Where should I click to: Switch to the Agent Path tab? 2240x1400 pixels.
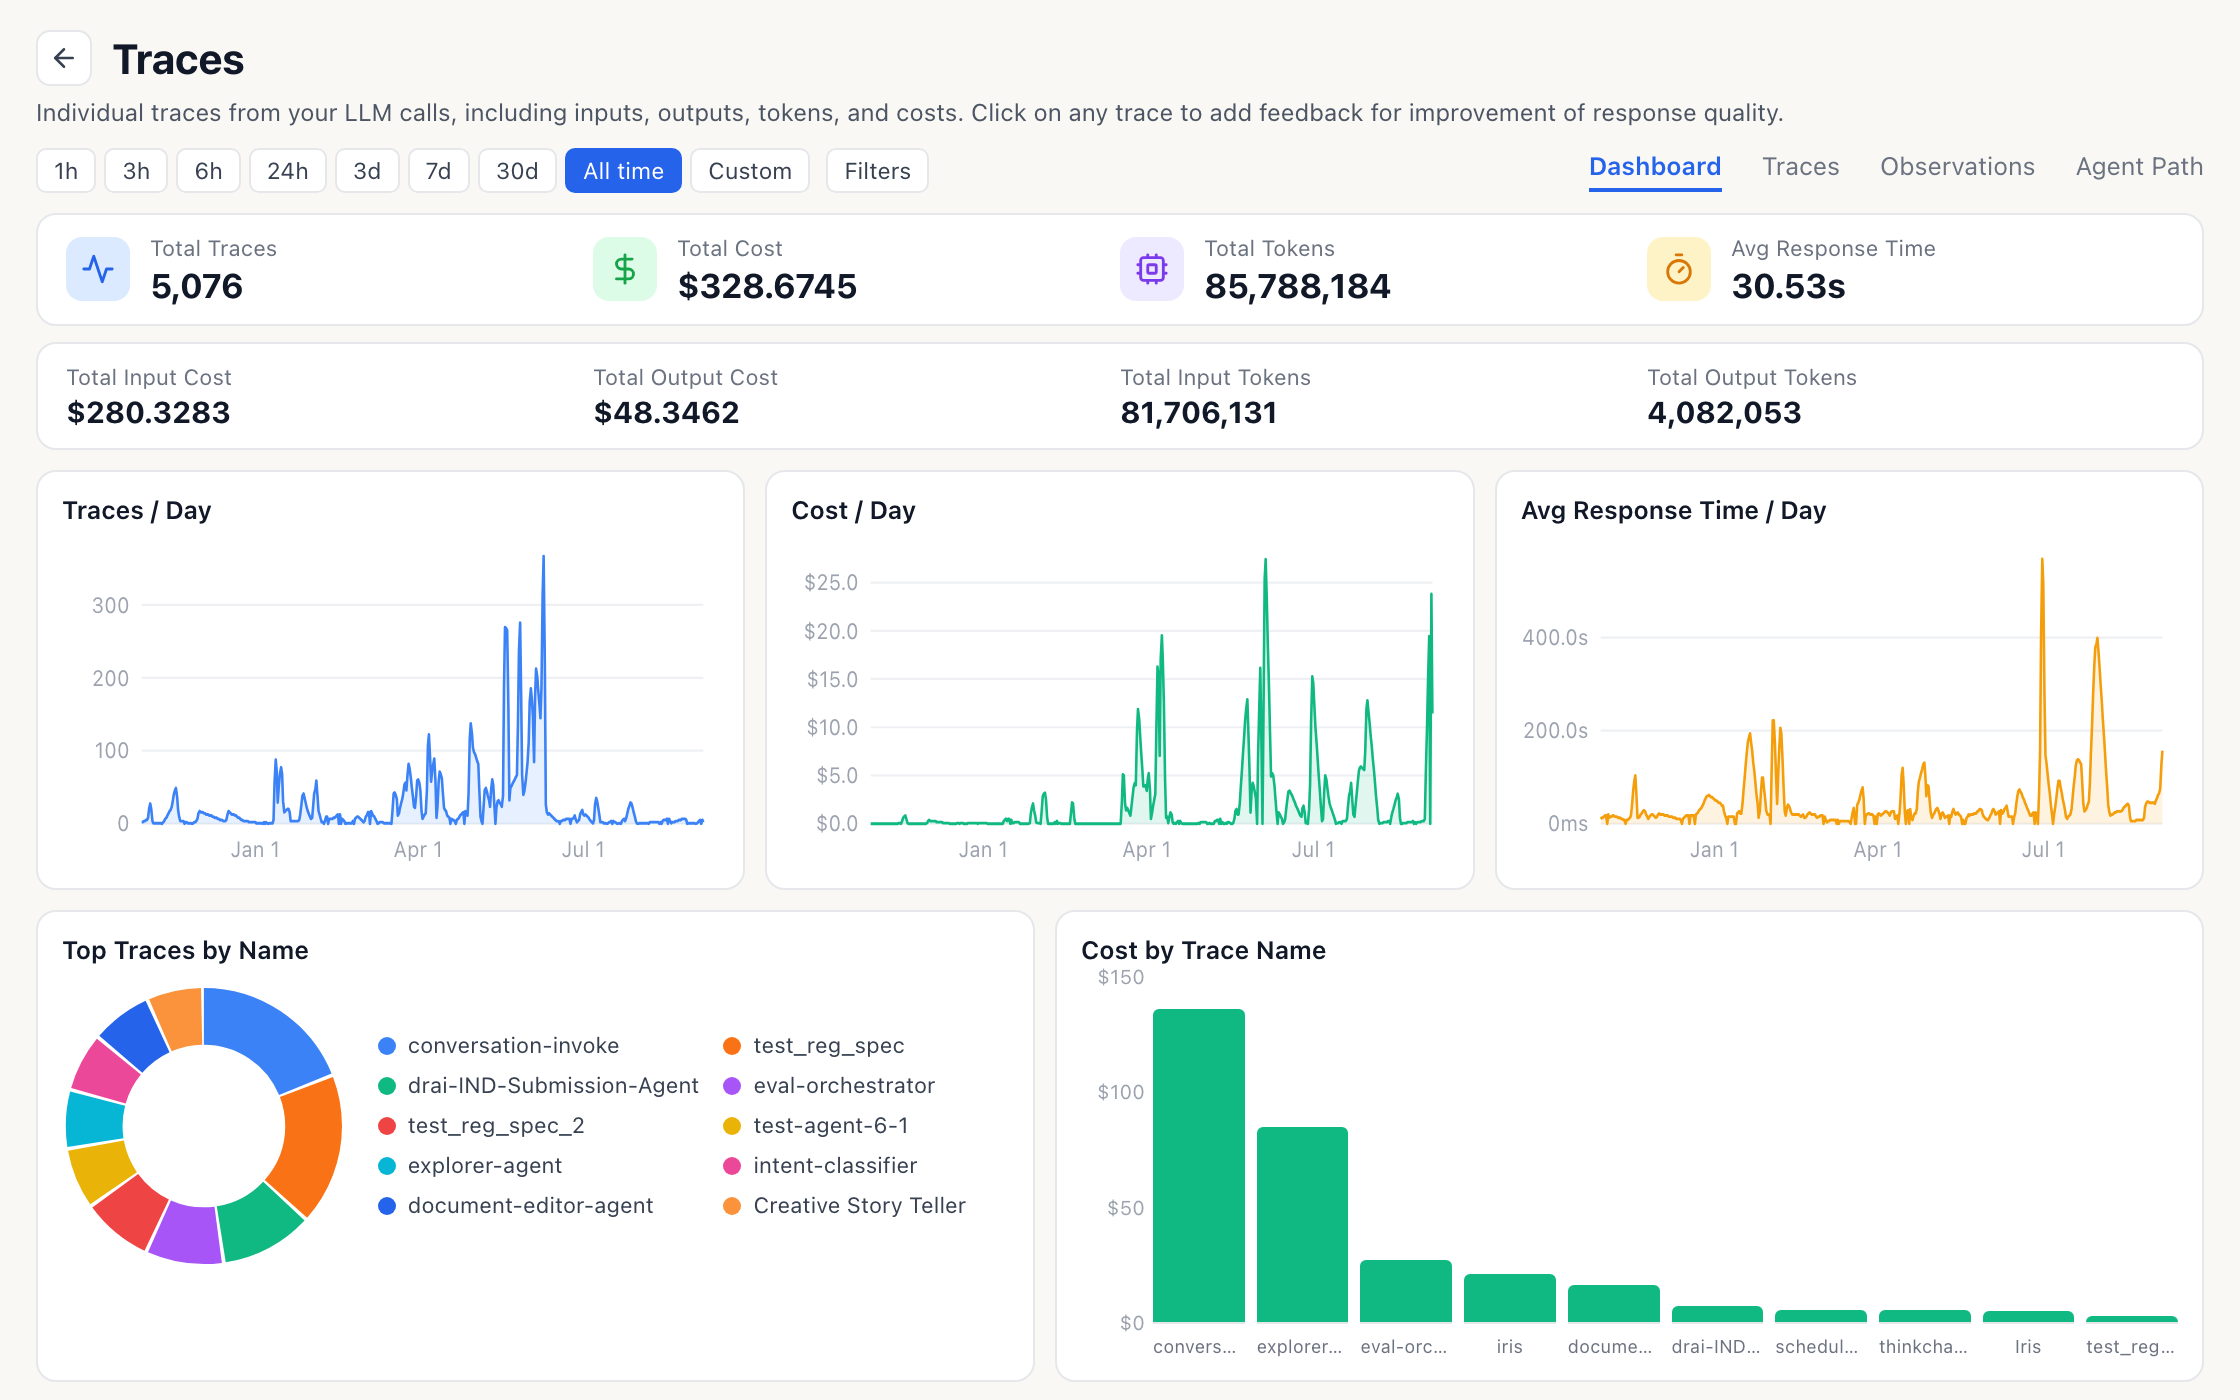point(2139,167)
